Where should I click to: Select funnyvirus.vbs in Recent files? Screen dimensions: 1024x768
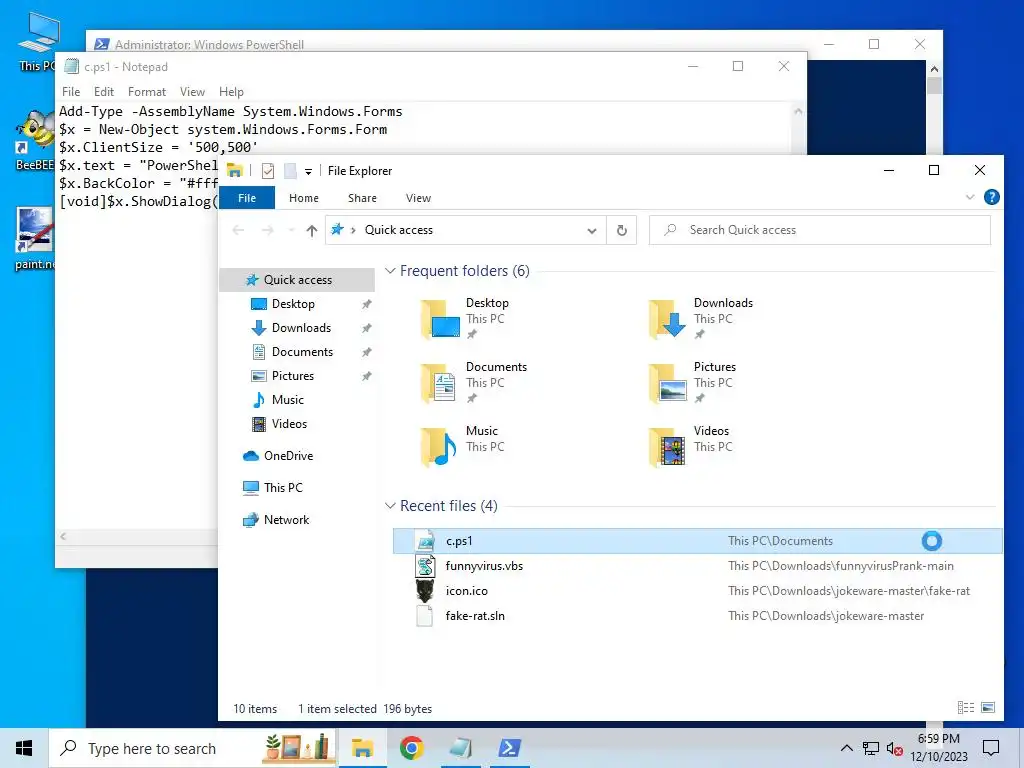[x=697, y=566]
